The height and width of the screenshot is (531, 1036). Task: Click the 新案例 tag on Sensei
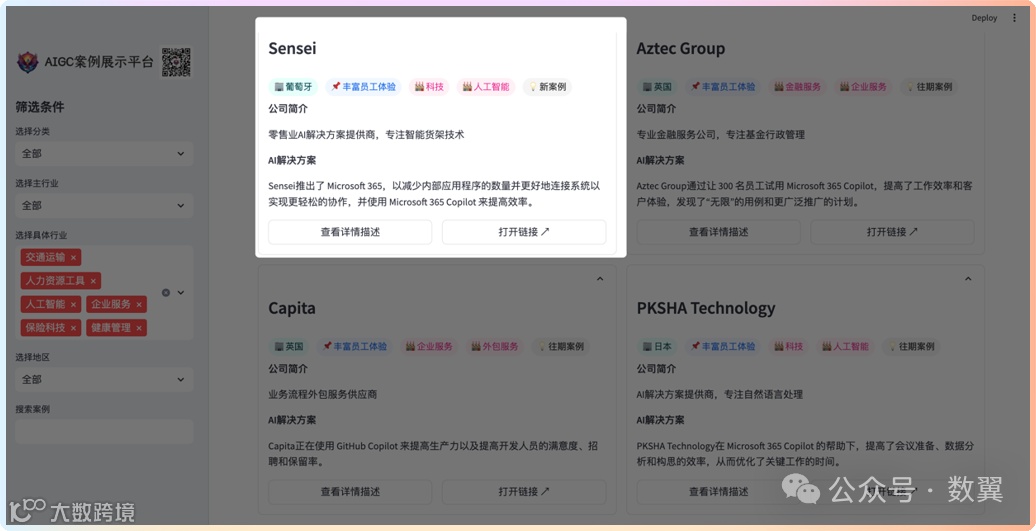[547, 87]
